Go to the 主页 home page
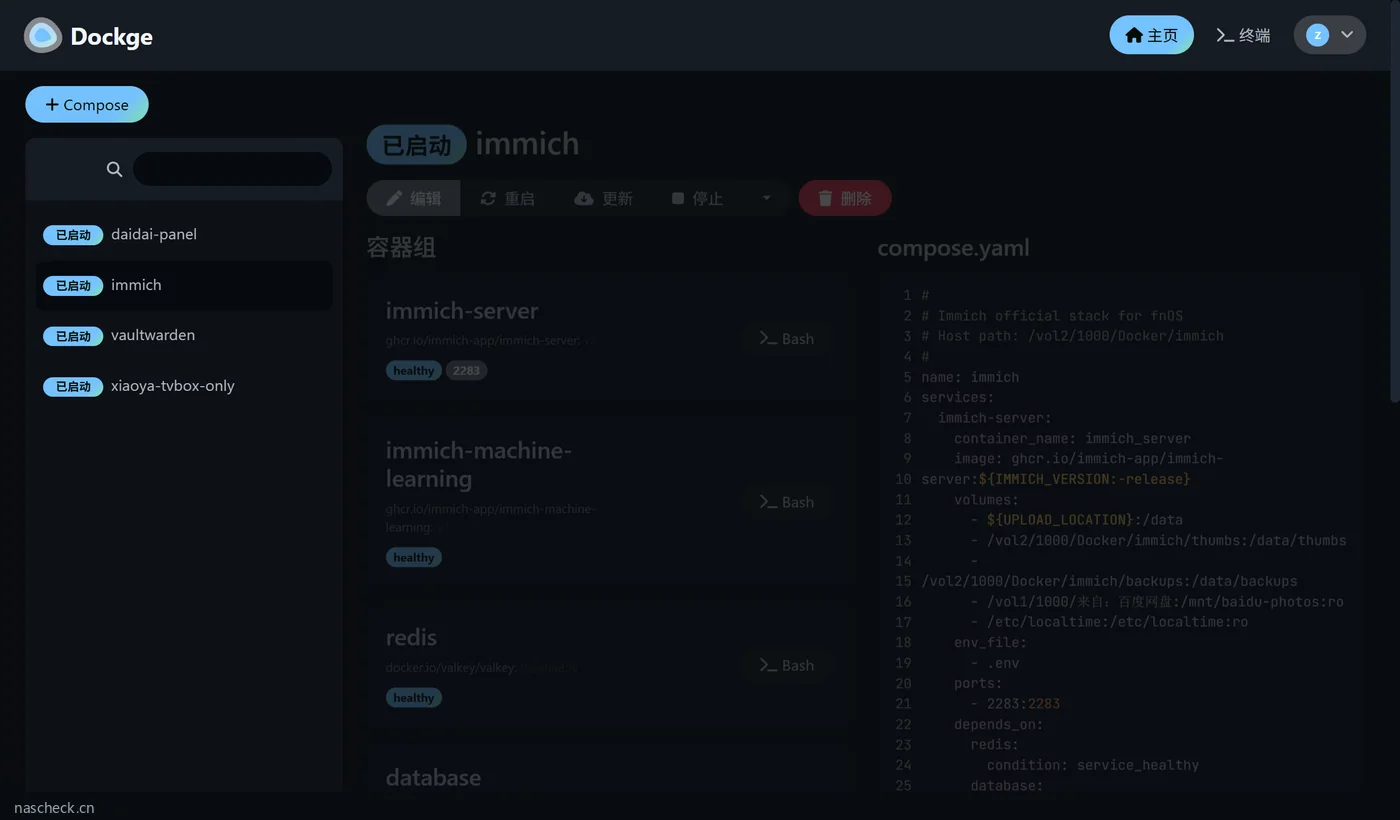The height and width of the screenshot is (820, 1400). click(x=1151, y=35)
